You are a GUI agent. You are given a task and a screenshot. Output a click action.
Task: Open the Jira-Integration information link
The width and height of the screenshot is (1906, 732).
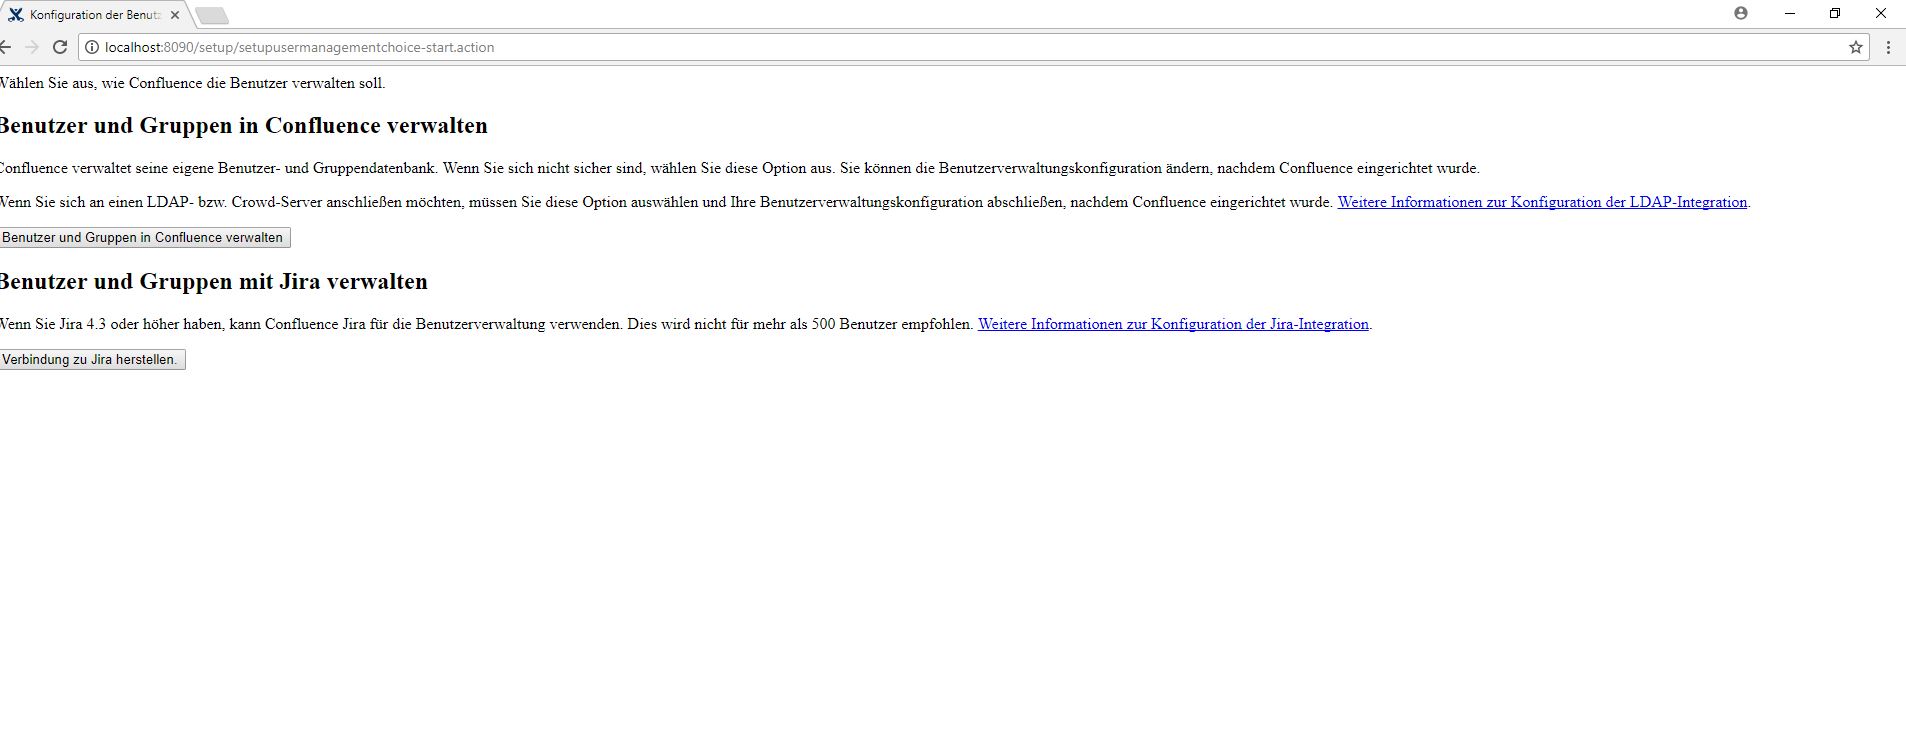click(1173, 324)
